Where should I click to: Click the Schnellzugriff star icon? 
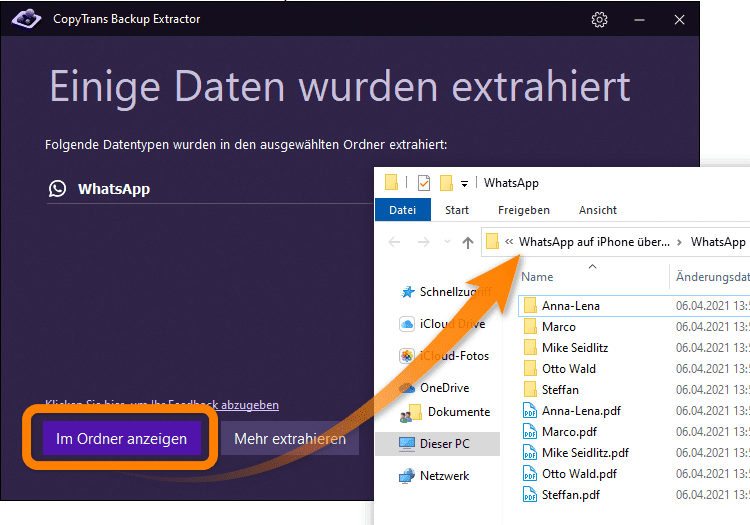pos(408,292)
